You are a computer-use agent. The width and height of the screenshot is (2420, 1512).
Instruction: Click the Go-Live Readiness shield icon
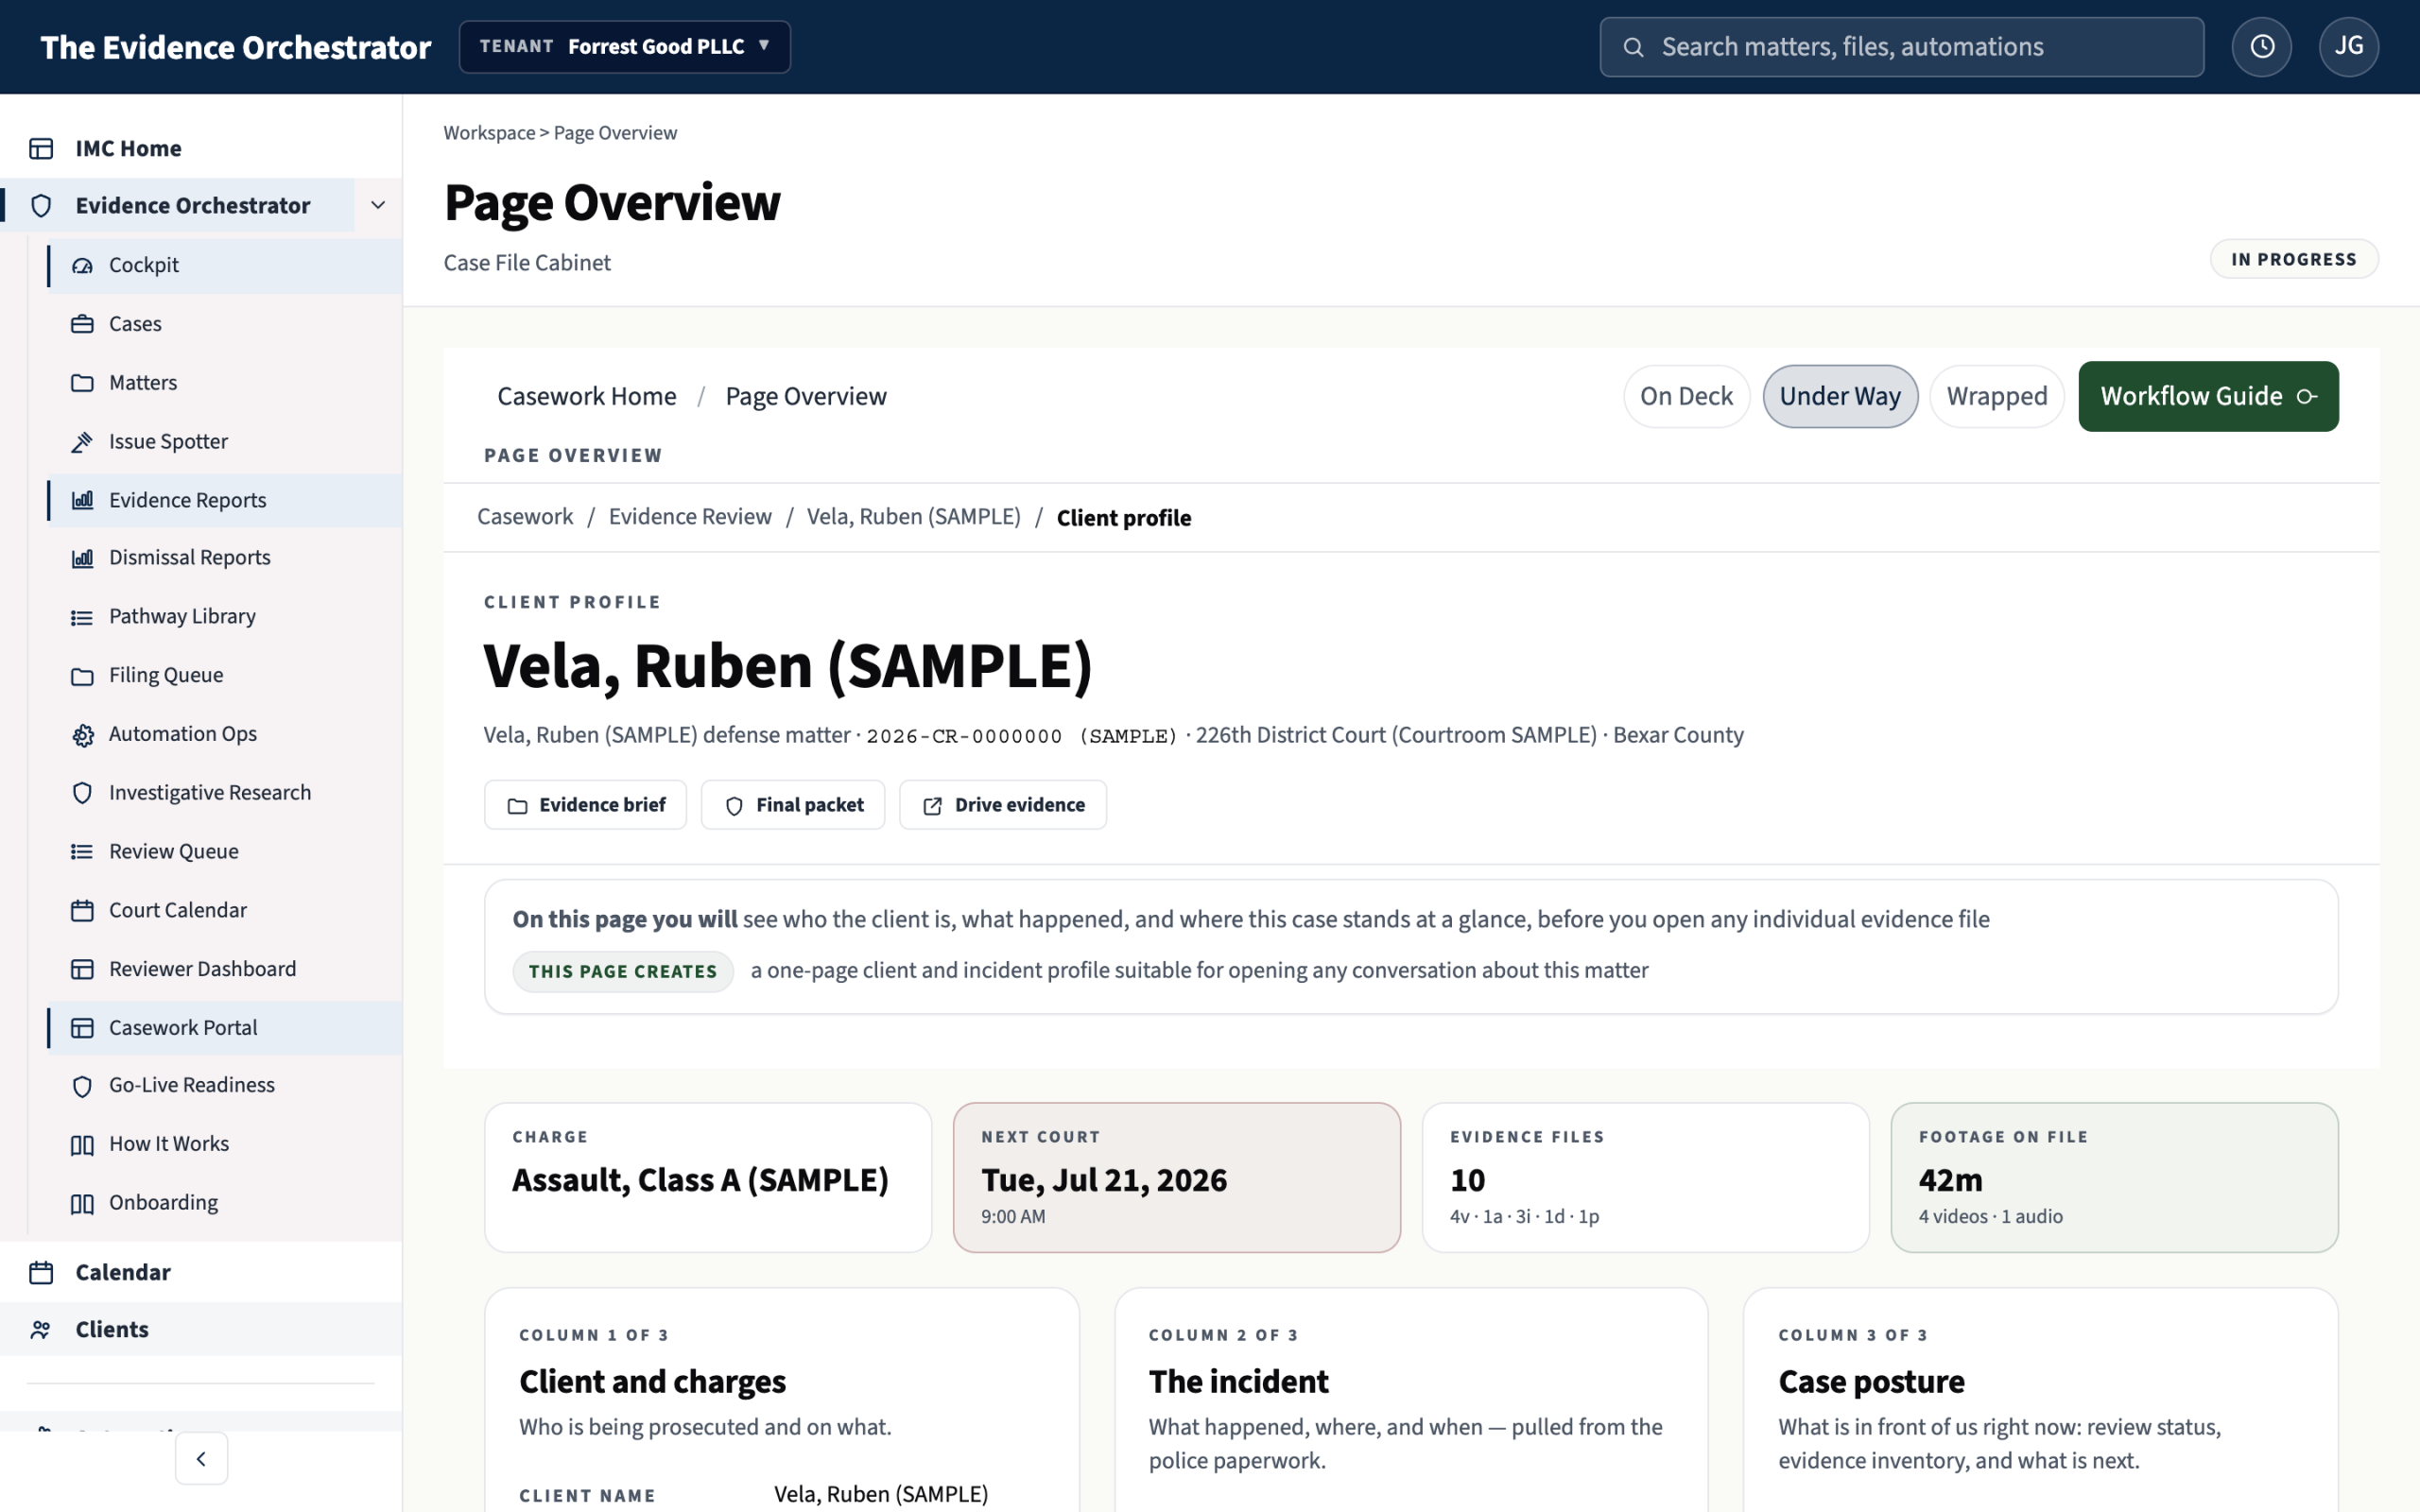pyautogui.click(x=82, y=1086)
